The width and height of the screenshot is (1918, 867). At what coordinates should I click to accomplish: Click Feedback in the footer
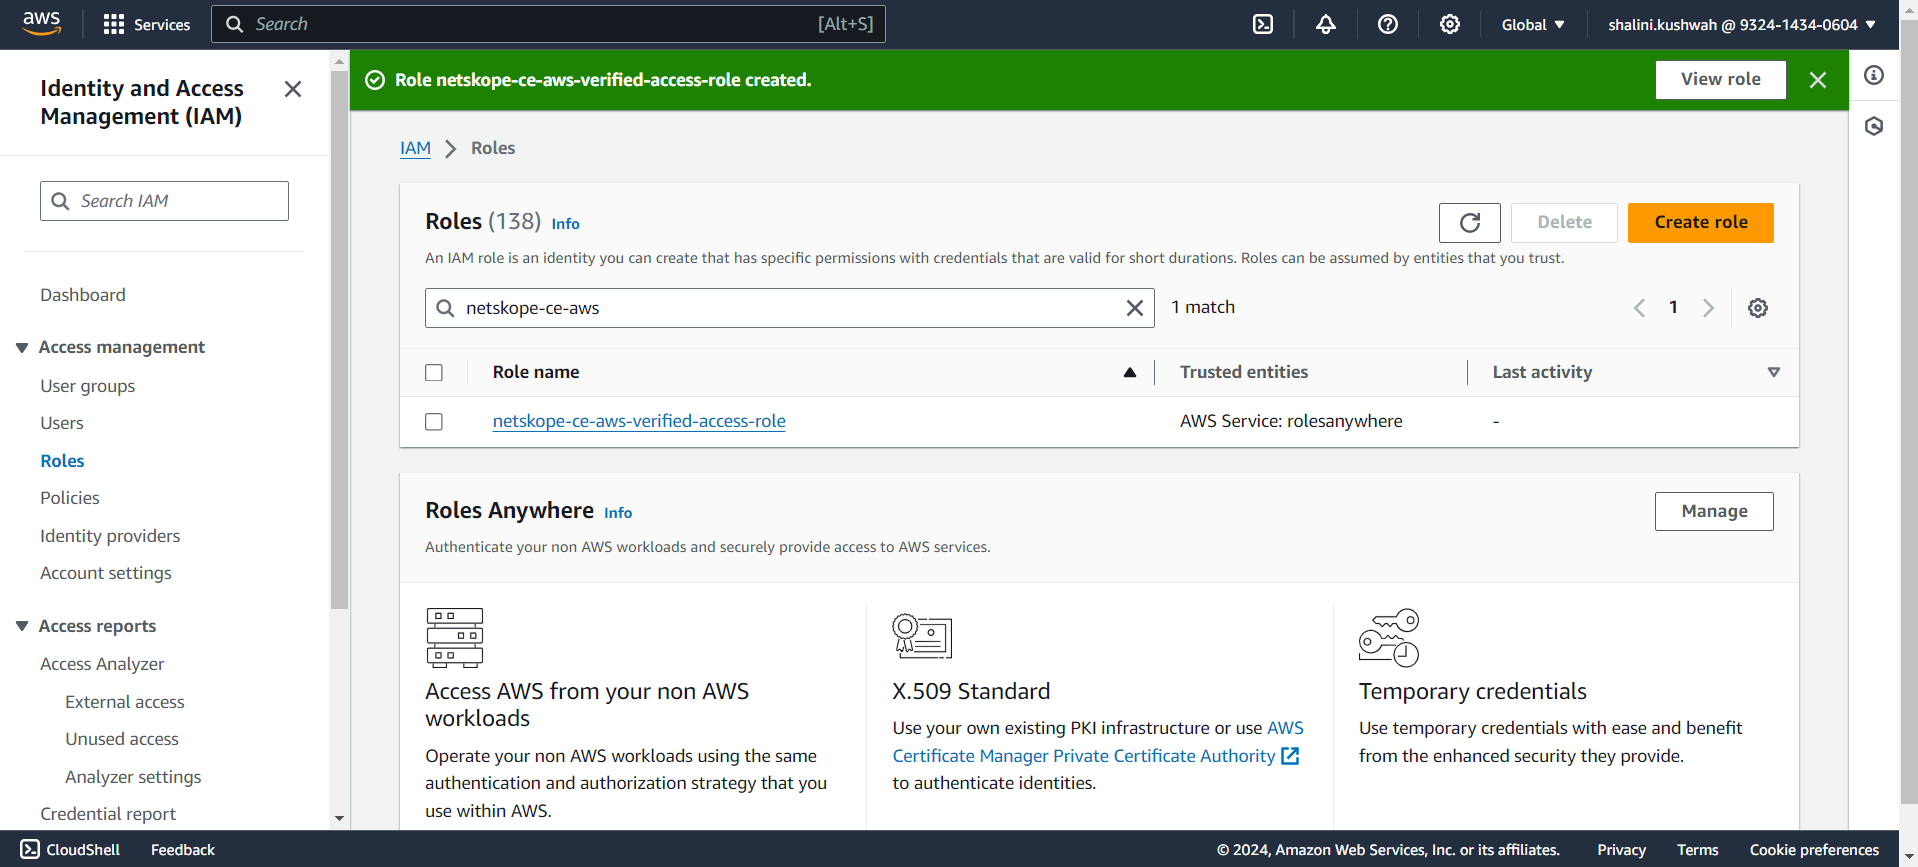[x=183, y=850]
